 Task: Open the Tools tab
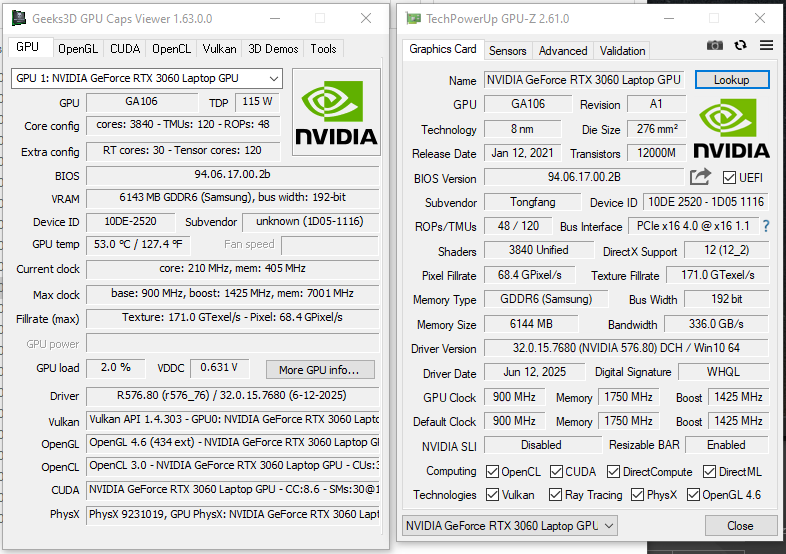[x=323, y=49]
